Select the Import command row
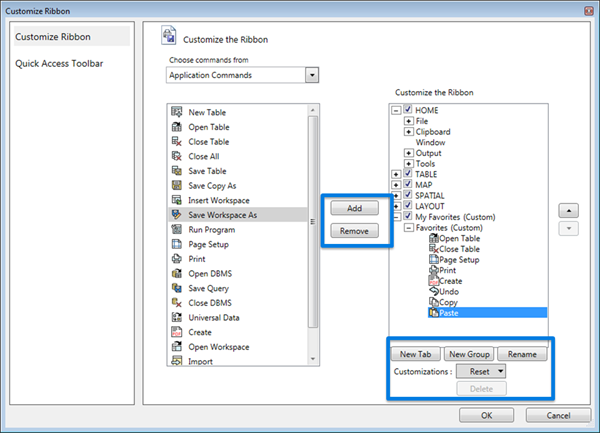 click(238, 361)
